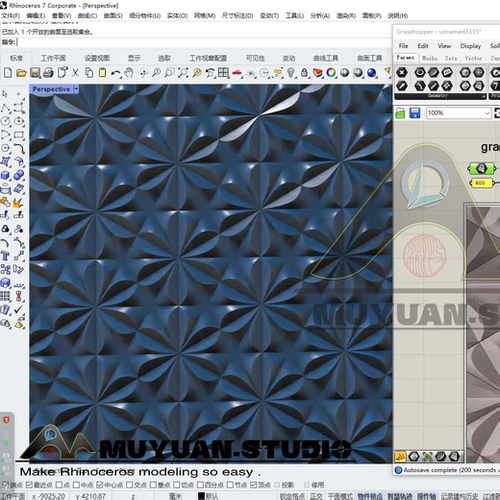Switch to Grasshopper's Vector tab

click(x=473, y=58)
